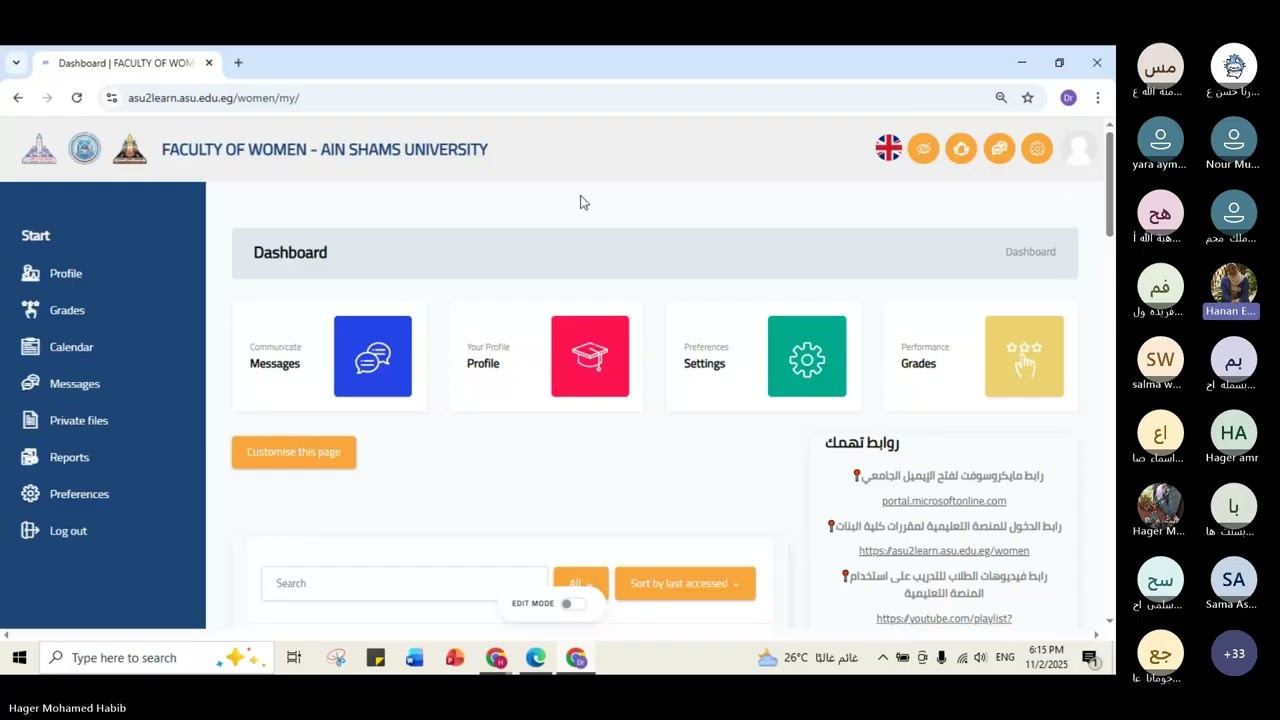
Task: Click the weather widget showing 26°C
Action: [x=808, y=658]
